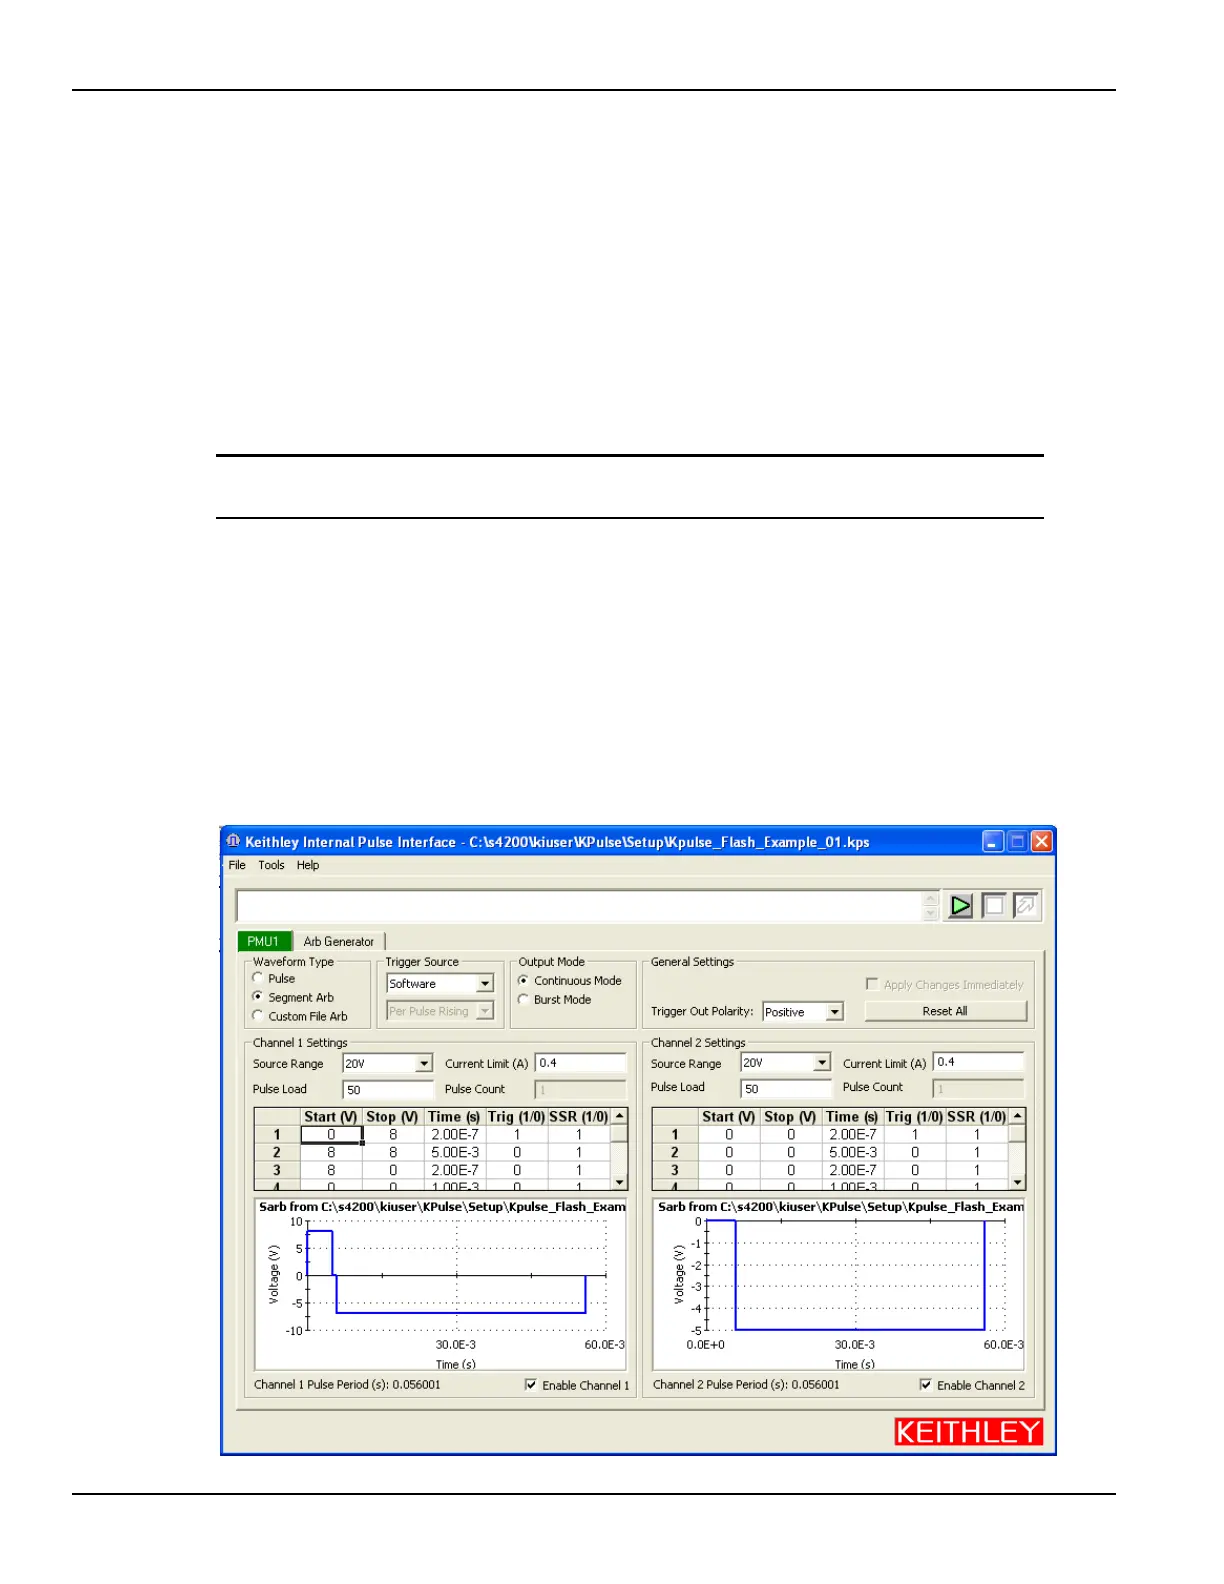Open Trigger Out Polarity dropdown
Viewport: 1224px width, 1584px height.
point(835,1012)
